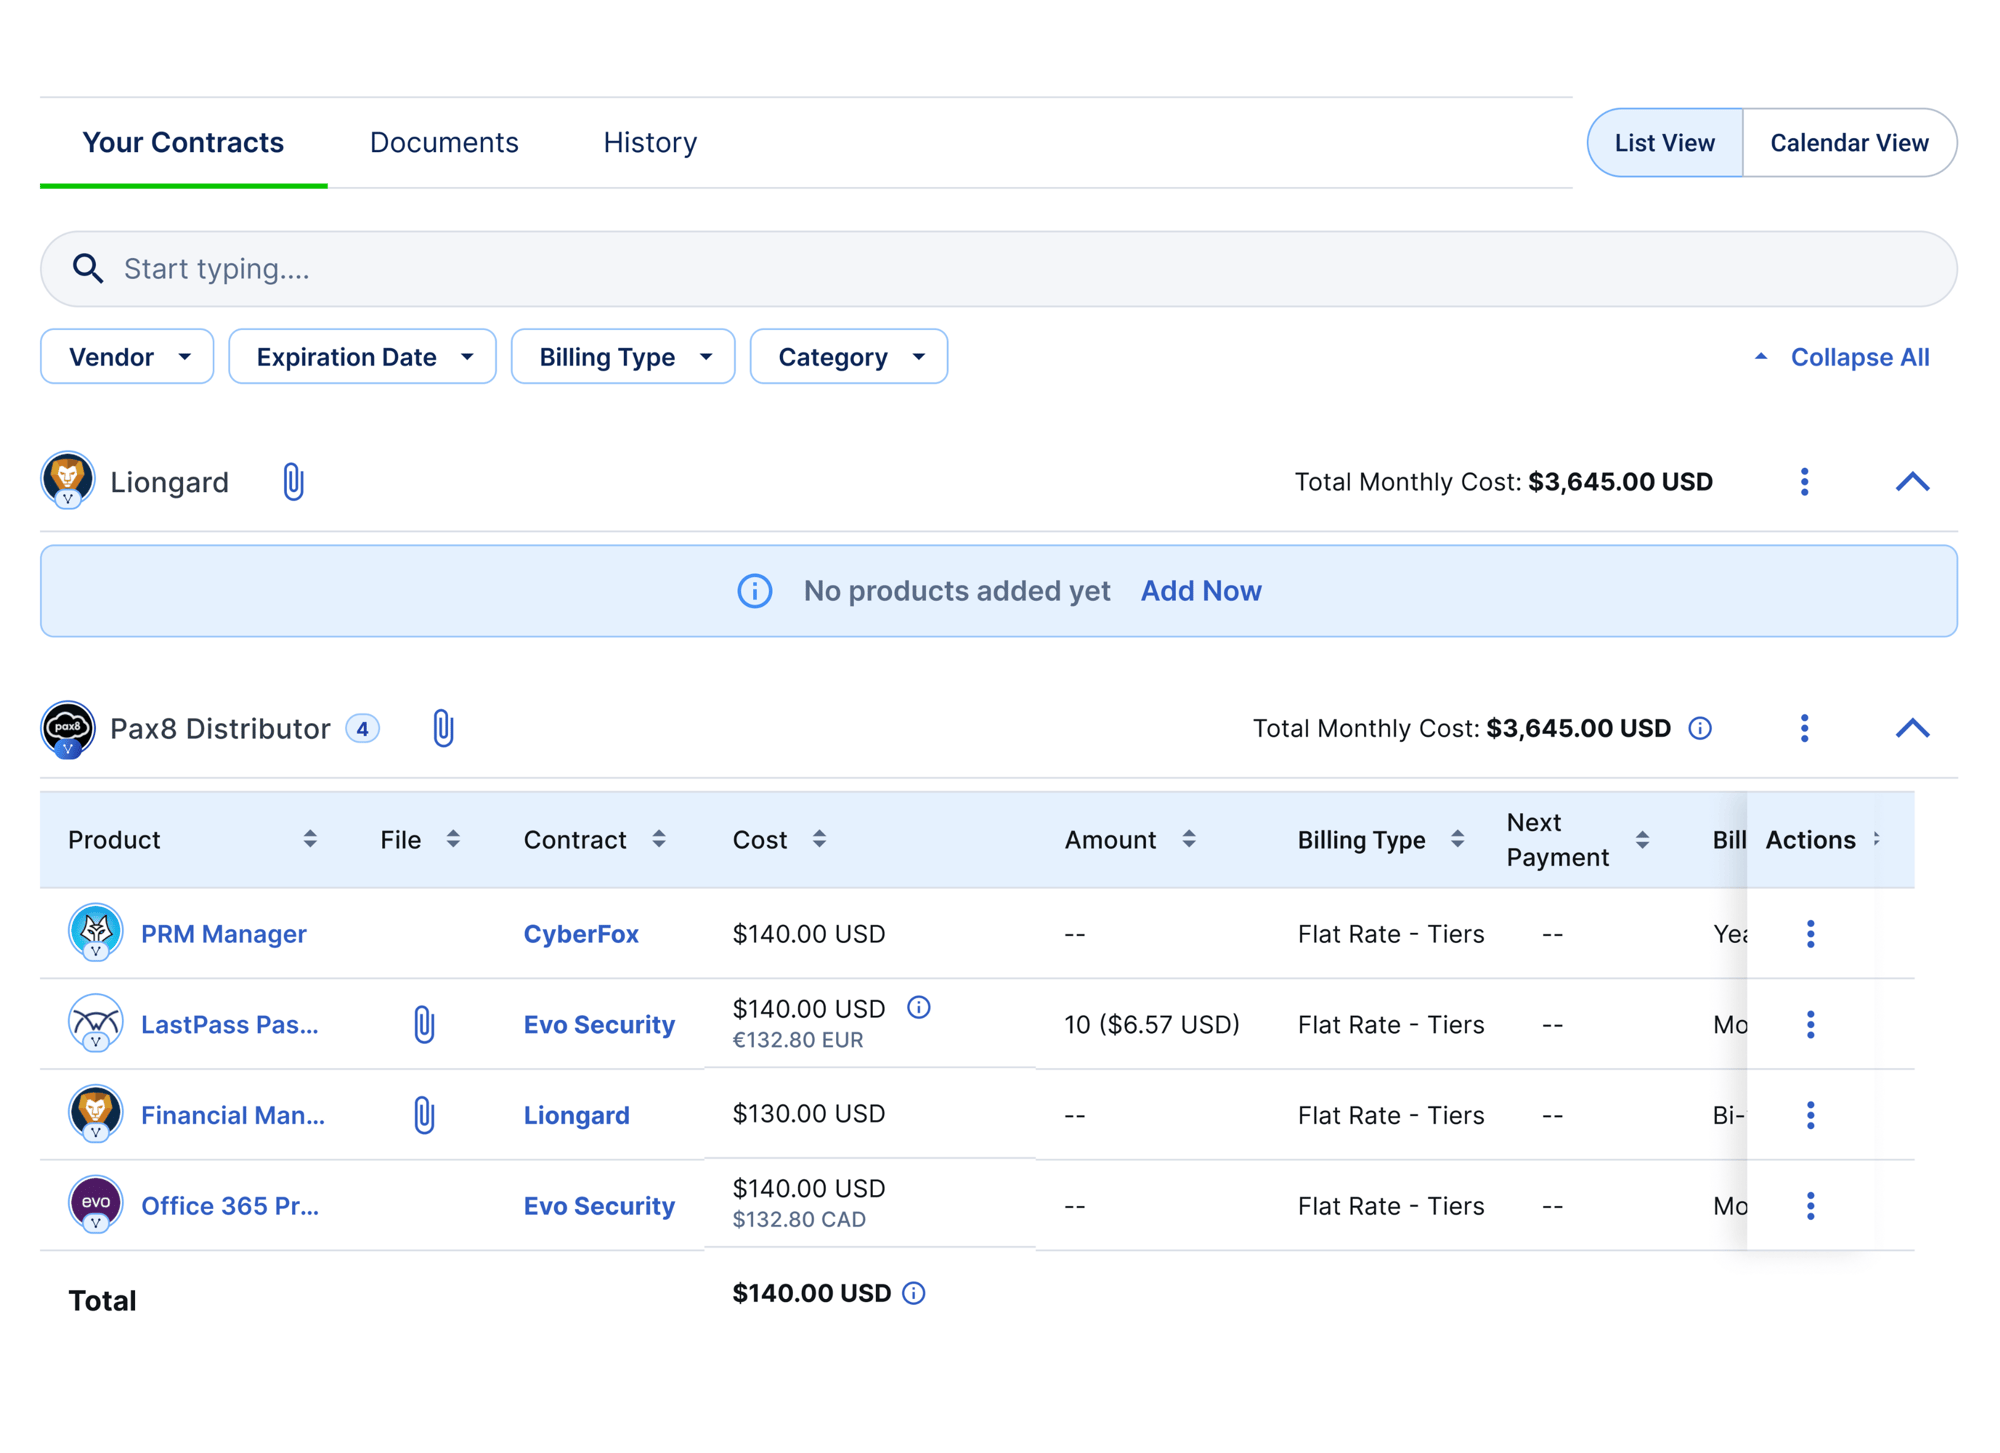Click the search magnifier icon
The width and height of the screenshot is (2000, 1453).
click(x=88, y=268)
